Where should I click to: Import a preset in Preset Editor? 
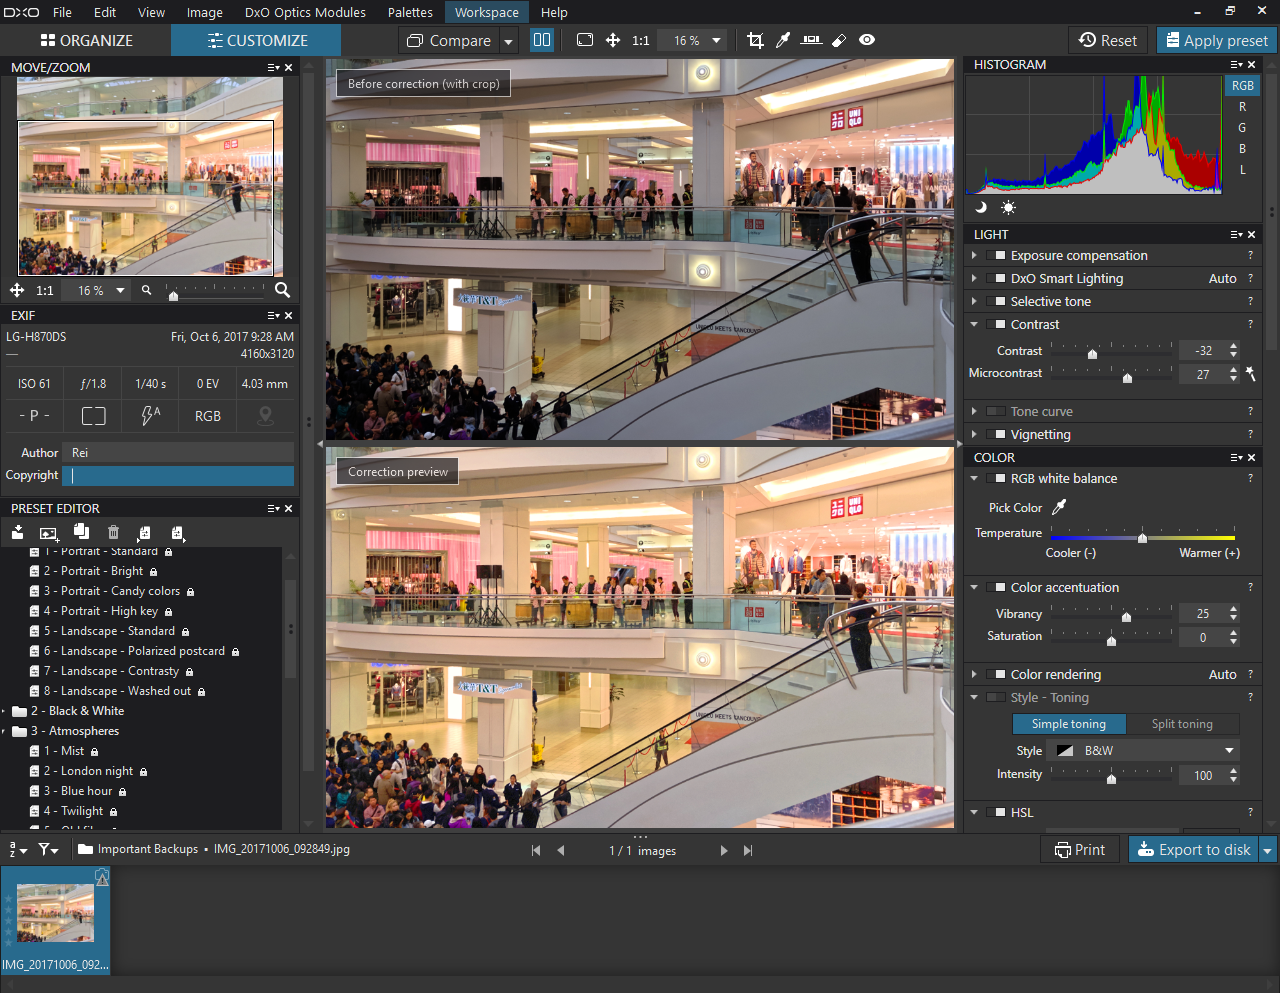tap(18, 532)
